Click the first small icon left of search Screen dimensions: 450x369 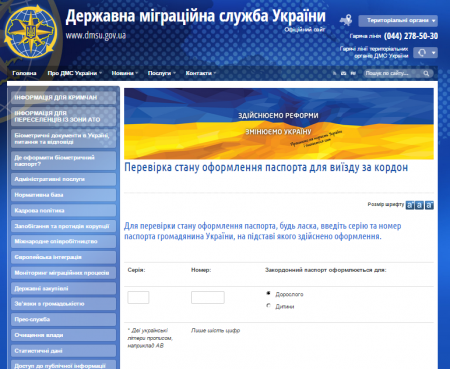[334, 73]
